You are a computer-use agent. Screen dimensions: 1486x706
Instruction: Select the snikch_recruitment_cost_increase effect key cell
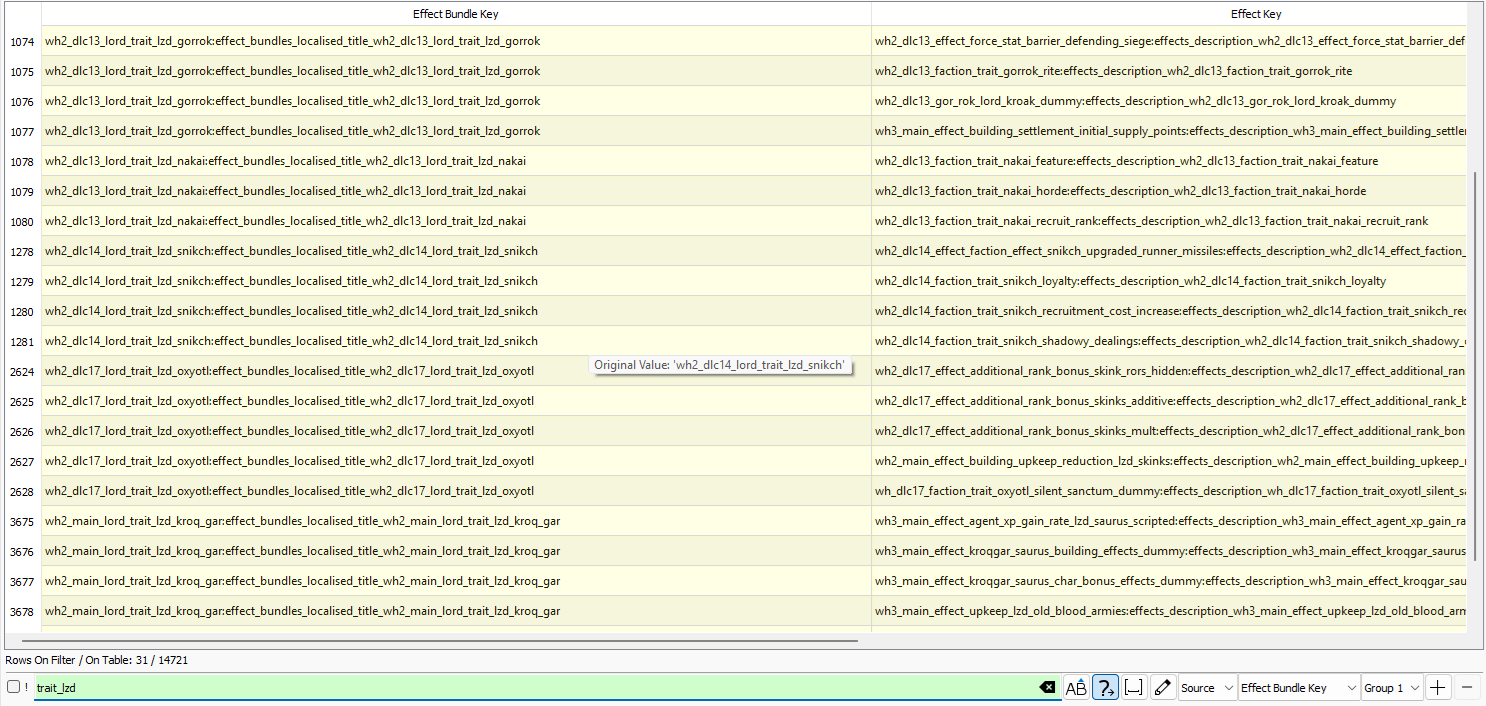[1168, 311]
